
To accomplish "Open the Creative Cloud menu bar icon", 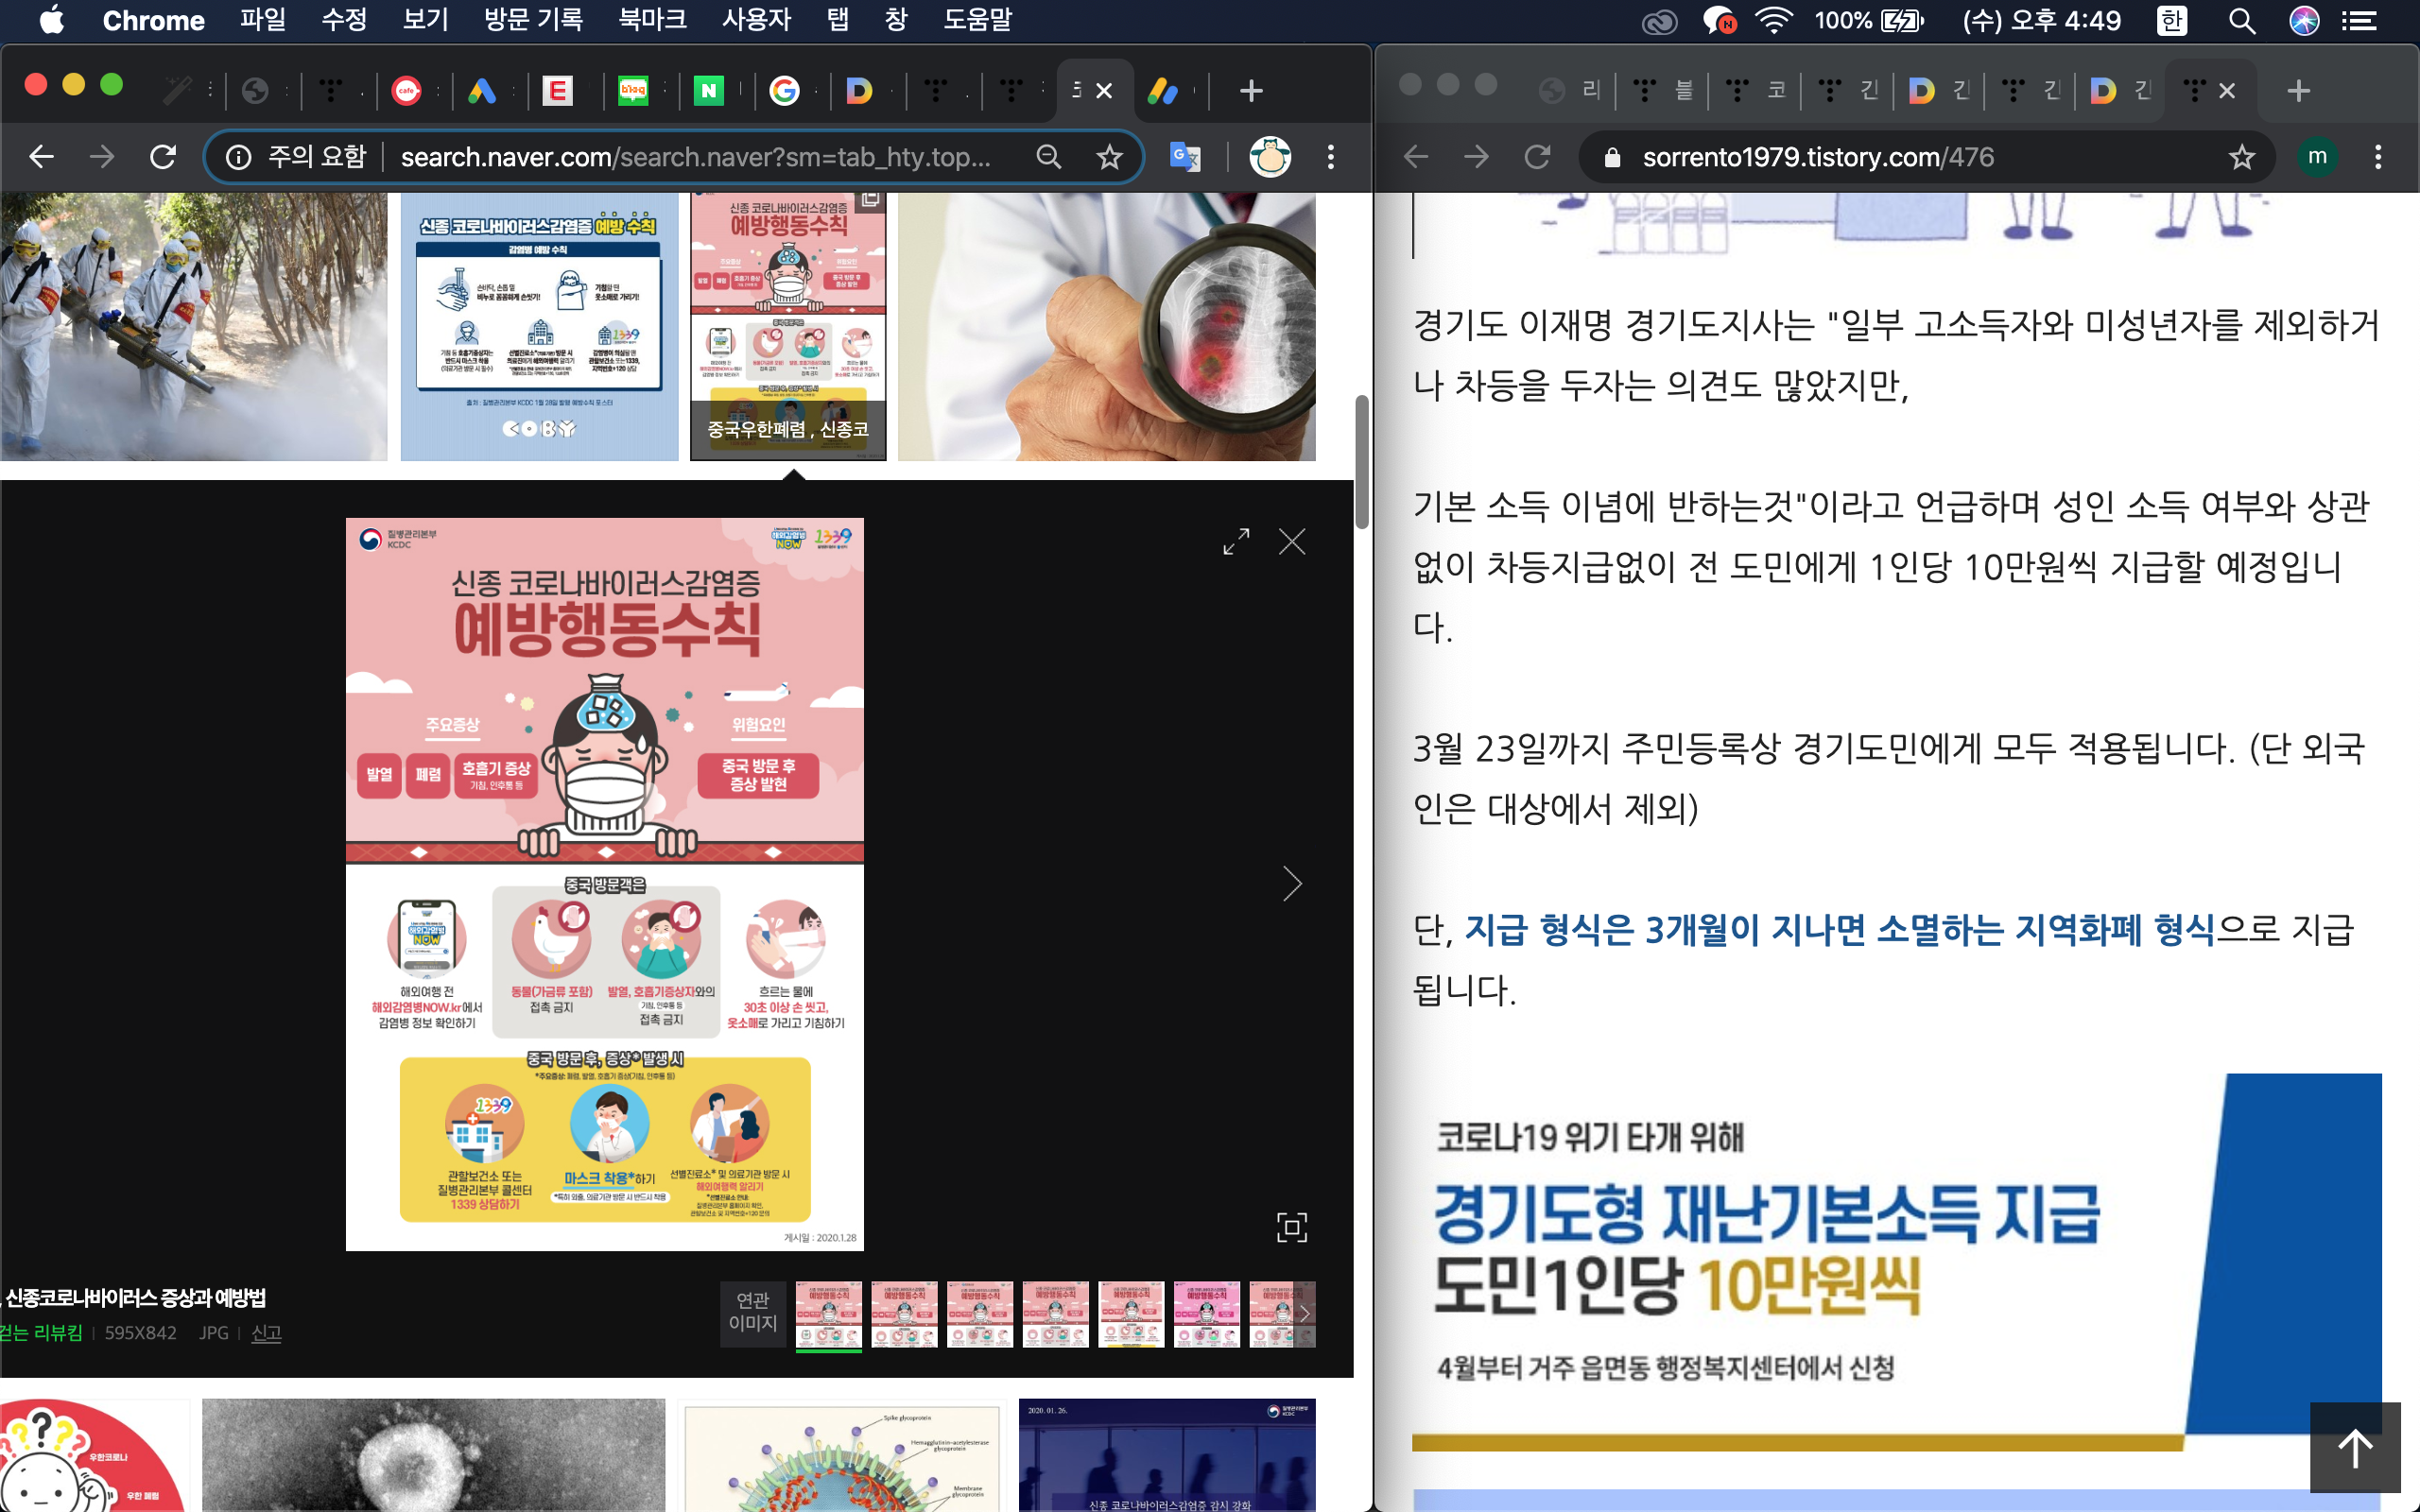I will (x=1659, y=20).
